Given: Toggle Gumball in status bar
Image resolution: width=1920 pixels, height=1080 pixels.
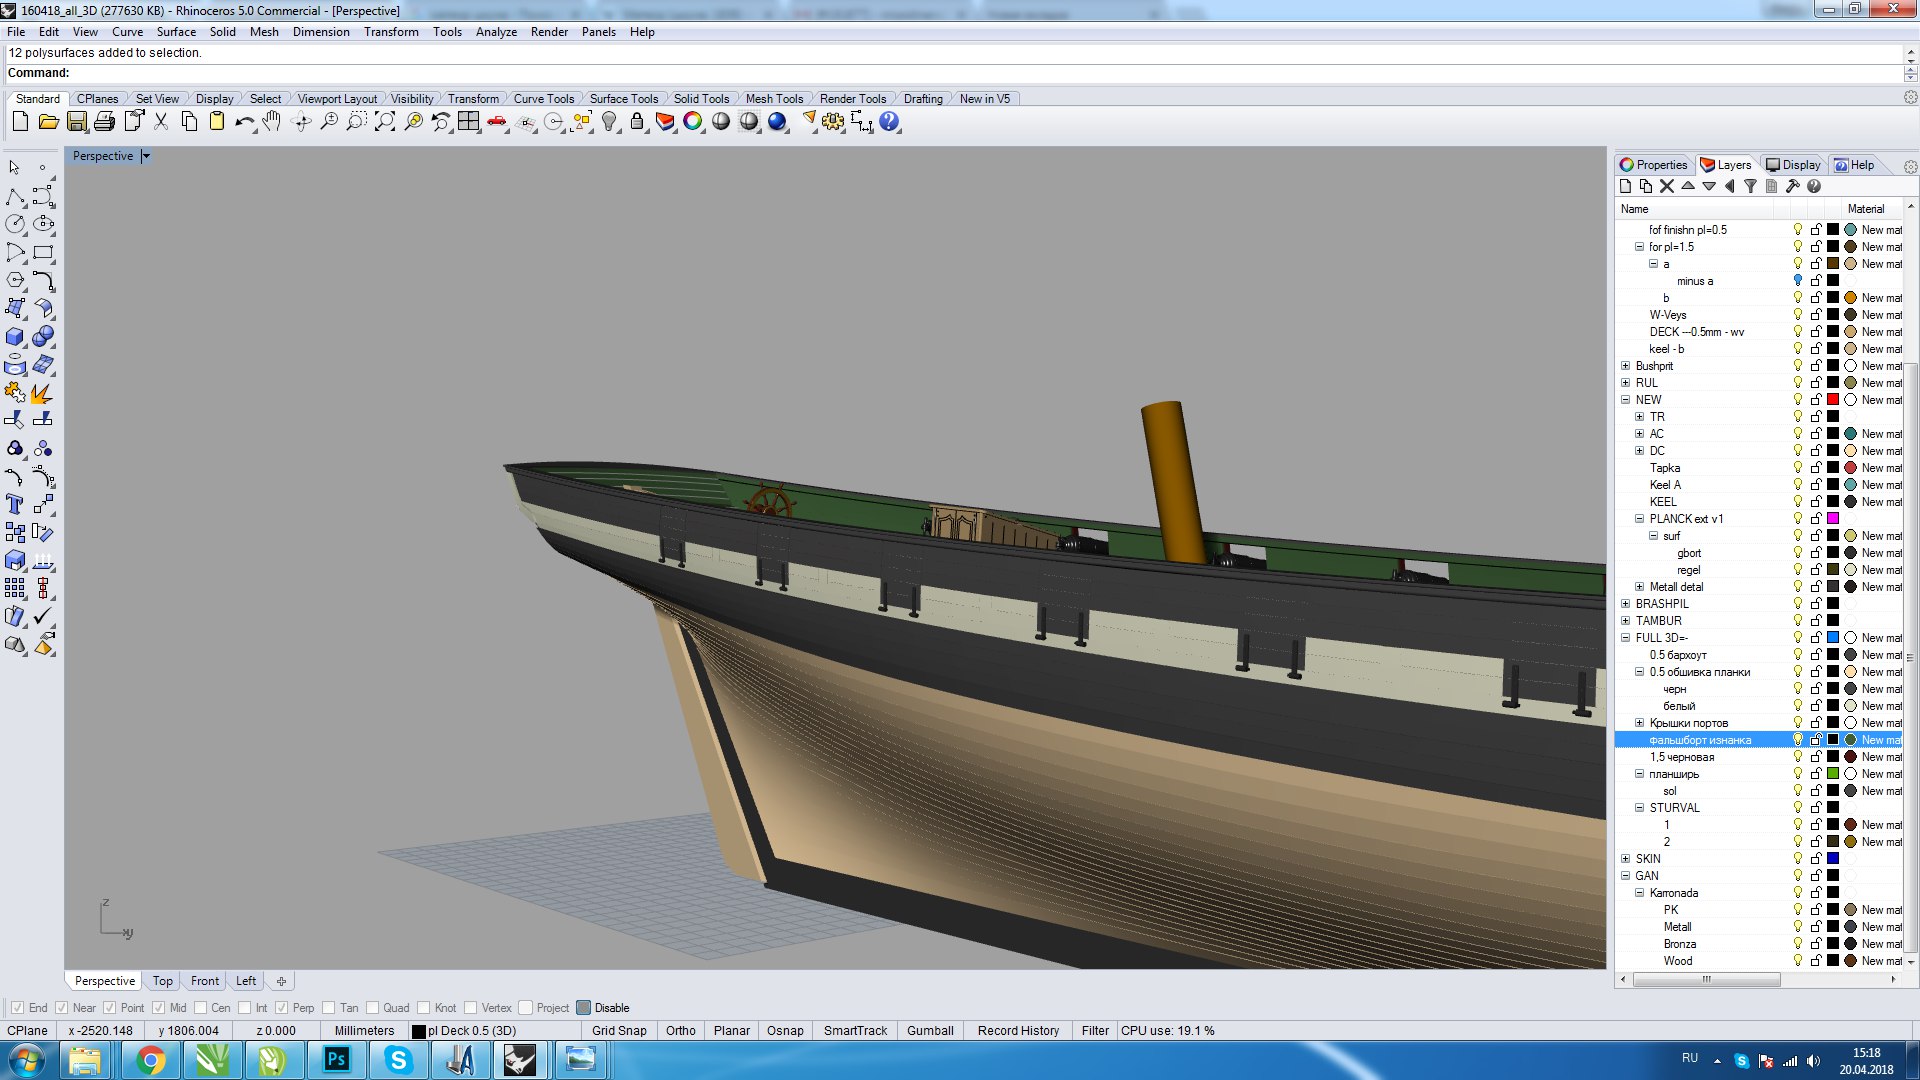Looking at the screenshot, I should coord(930,1031).
